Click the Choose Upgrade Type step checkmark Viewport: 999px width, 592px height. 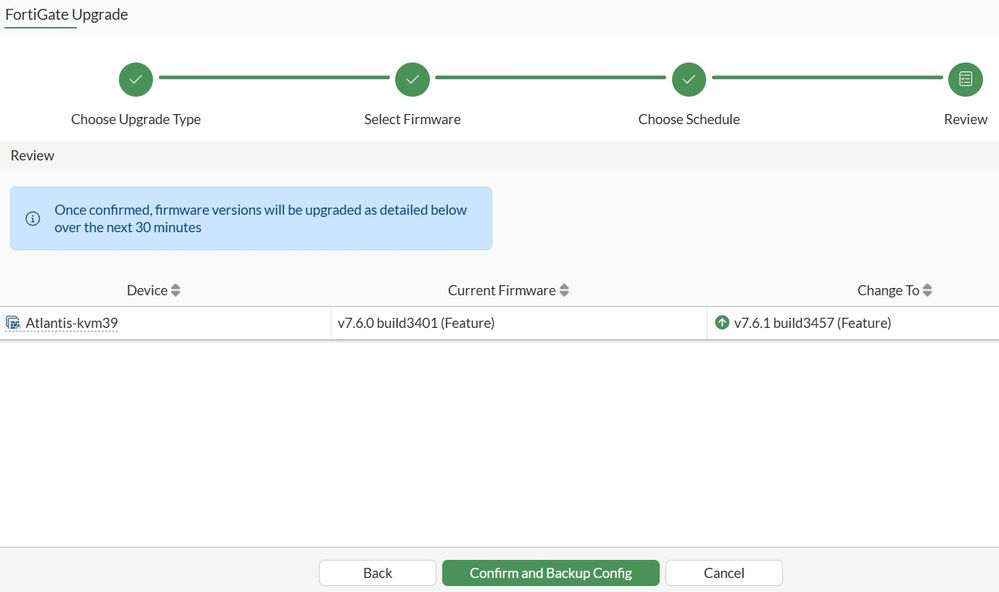click(136, 79)
